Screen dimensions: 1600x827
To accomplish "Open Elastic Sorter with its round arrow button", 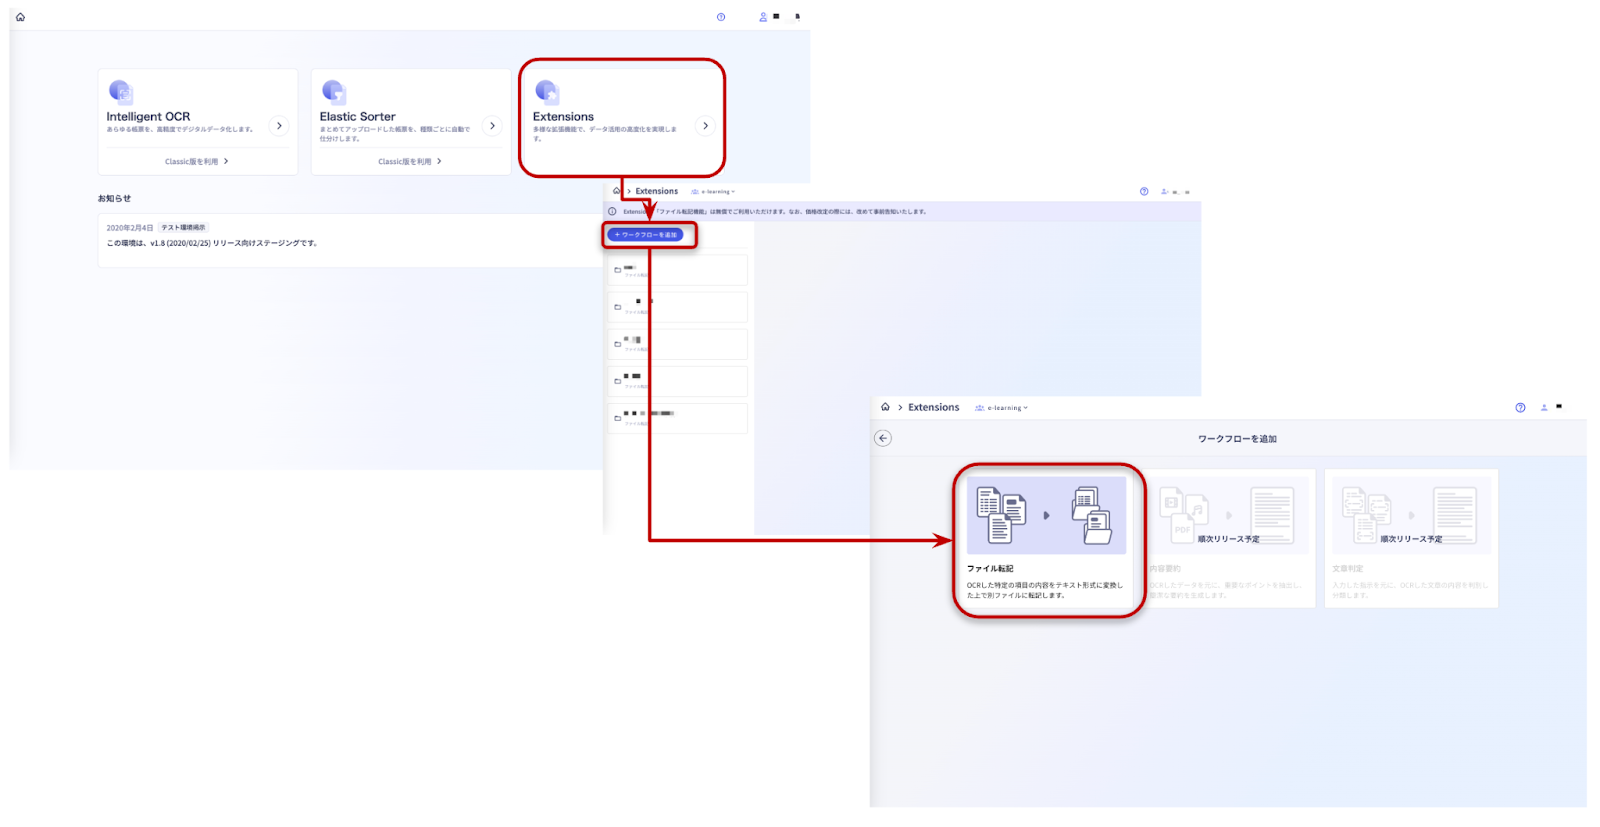I will 492,126.
